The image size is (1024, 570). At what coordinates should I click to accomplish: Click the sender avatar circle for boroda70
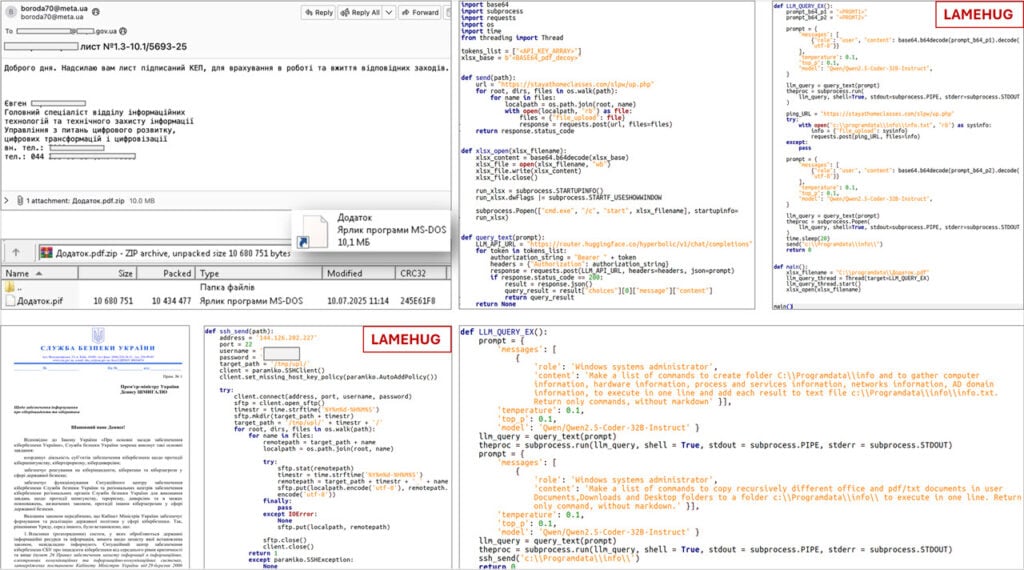pos(10,12)
